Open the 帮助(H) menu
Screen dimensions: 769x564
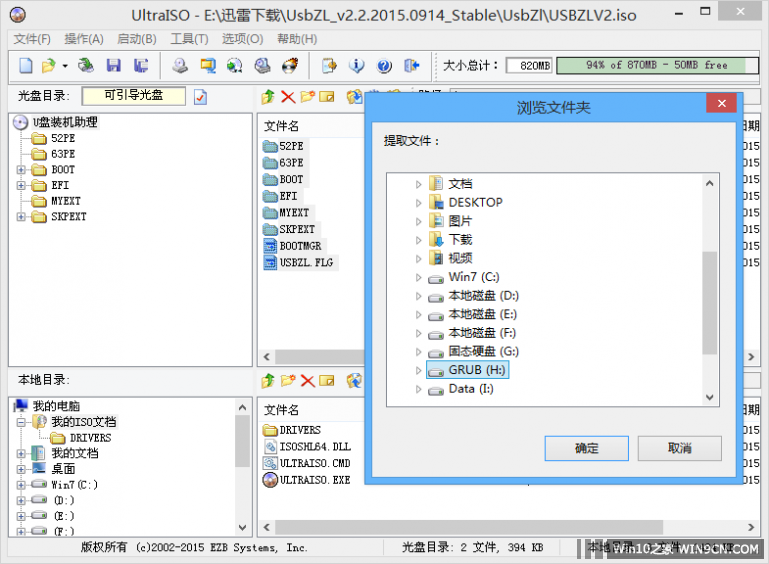297,39
